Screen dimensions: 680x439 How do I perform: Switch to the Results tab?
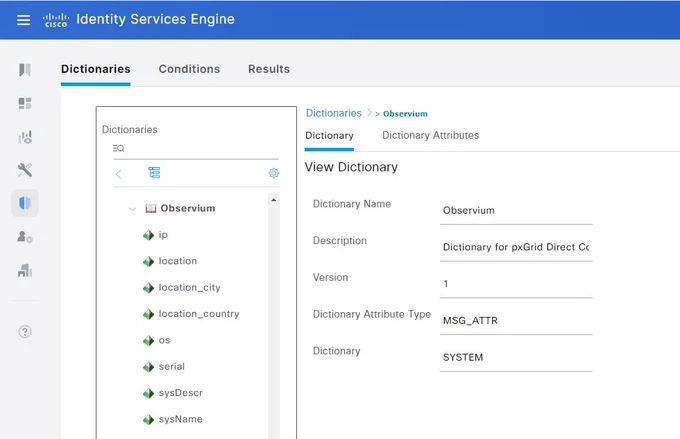269,69
